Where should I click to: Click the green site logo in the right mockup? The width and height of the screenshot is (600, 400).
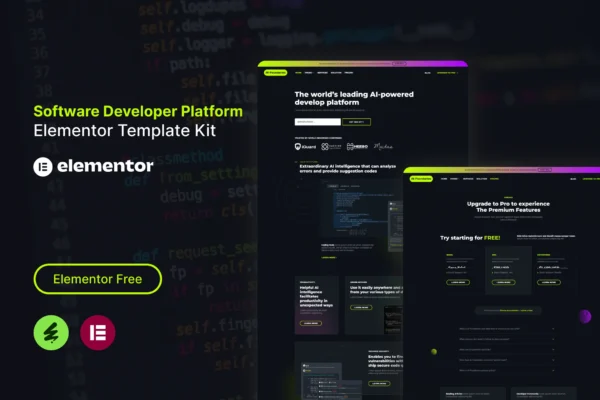421,179
